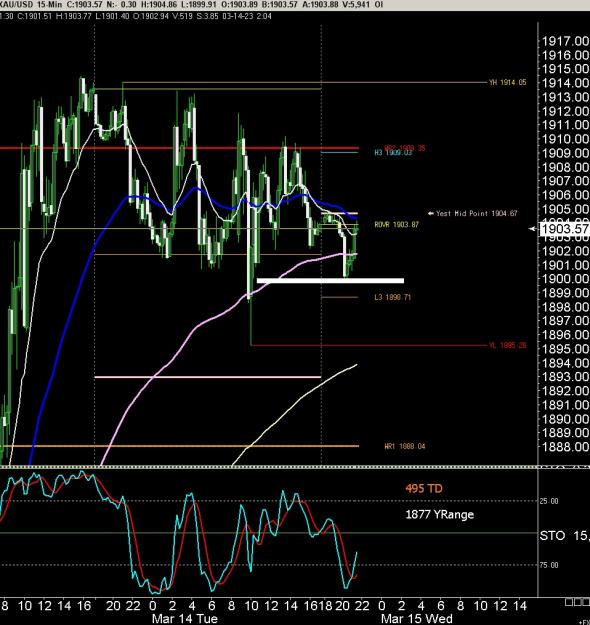This screenshot has width=590, height=625.
Task: Click the 75.00 stochastic scale value
Action: [549, 565]
